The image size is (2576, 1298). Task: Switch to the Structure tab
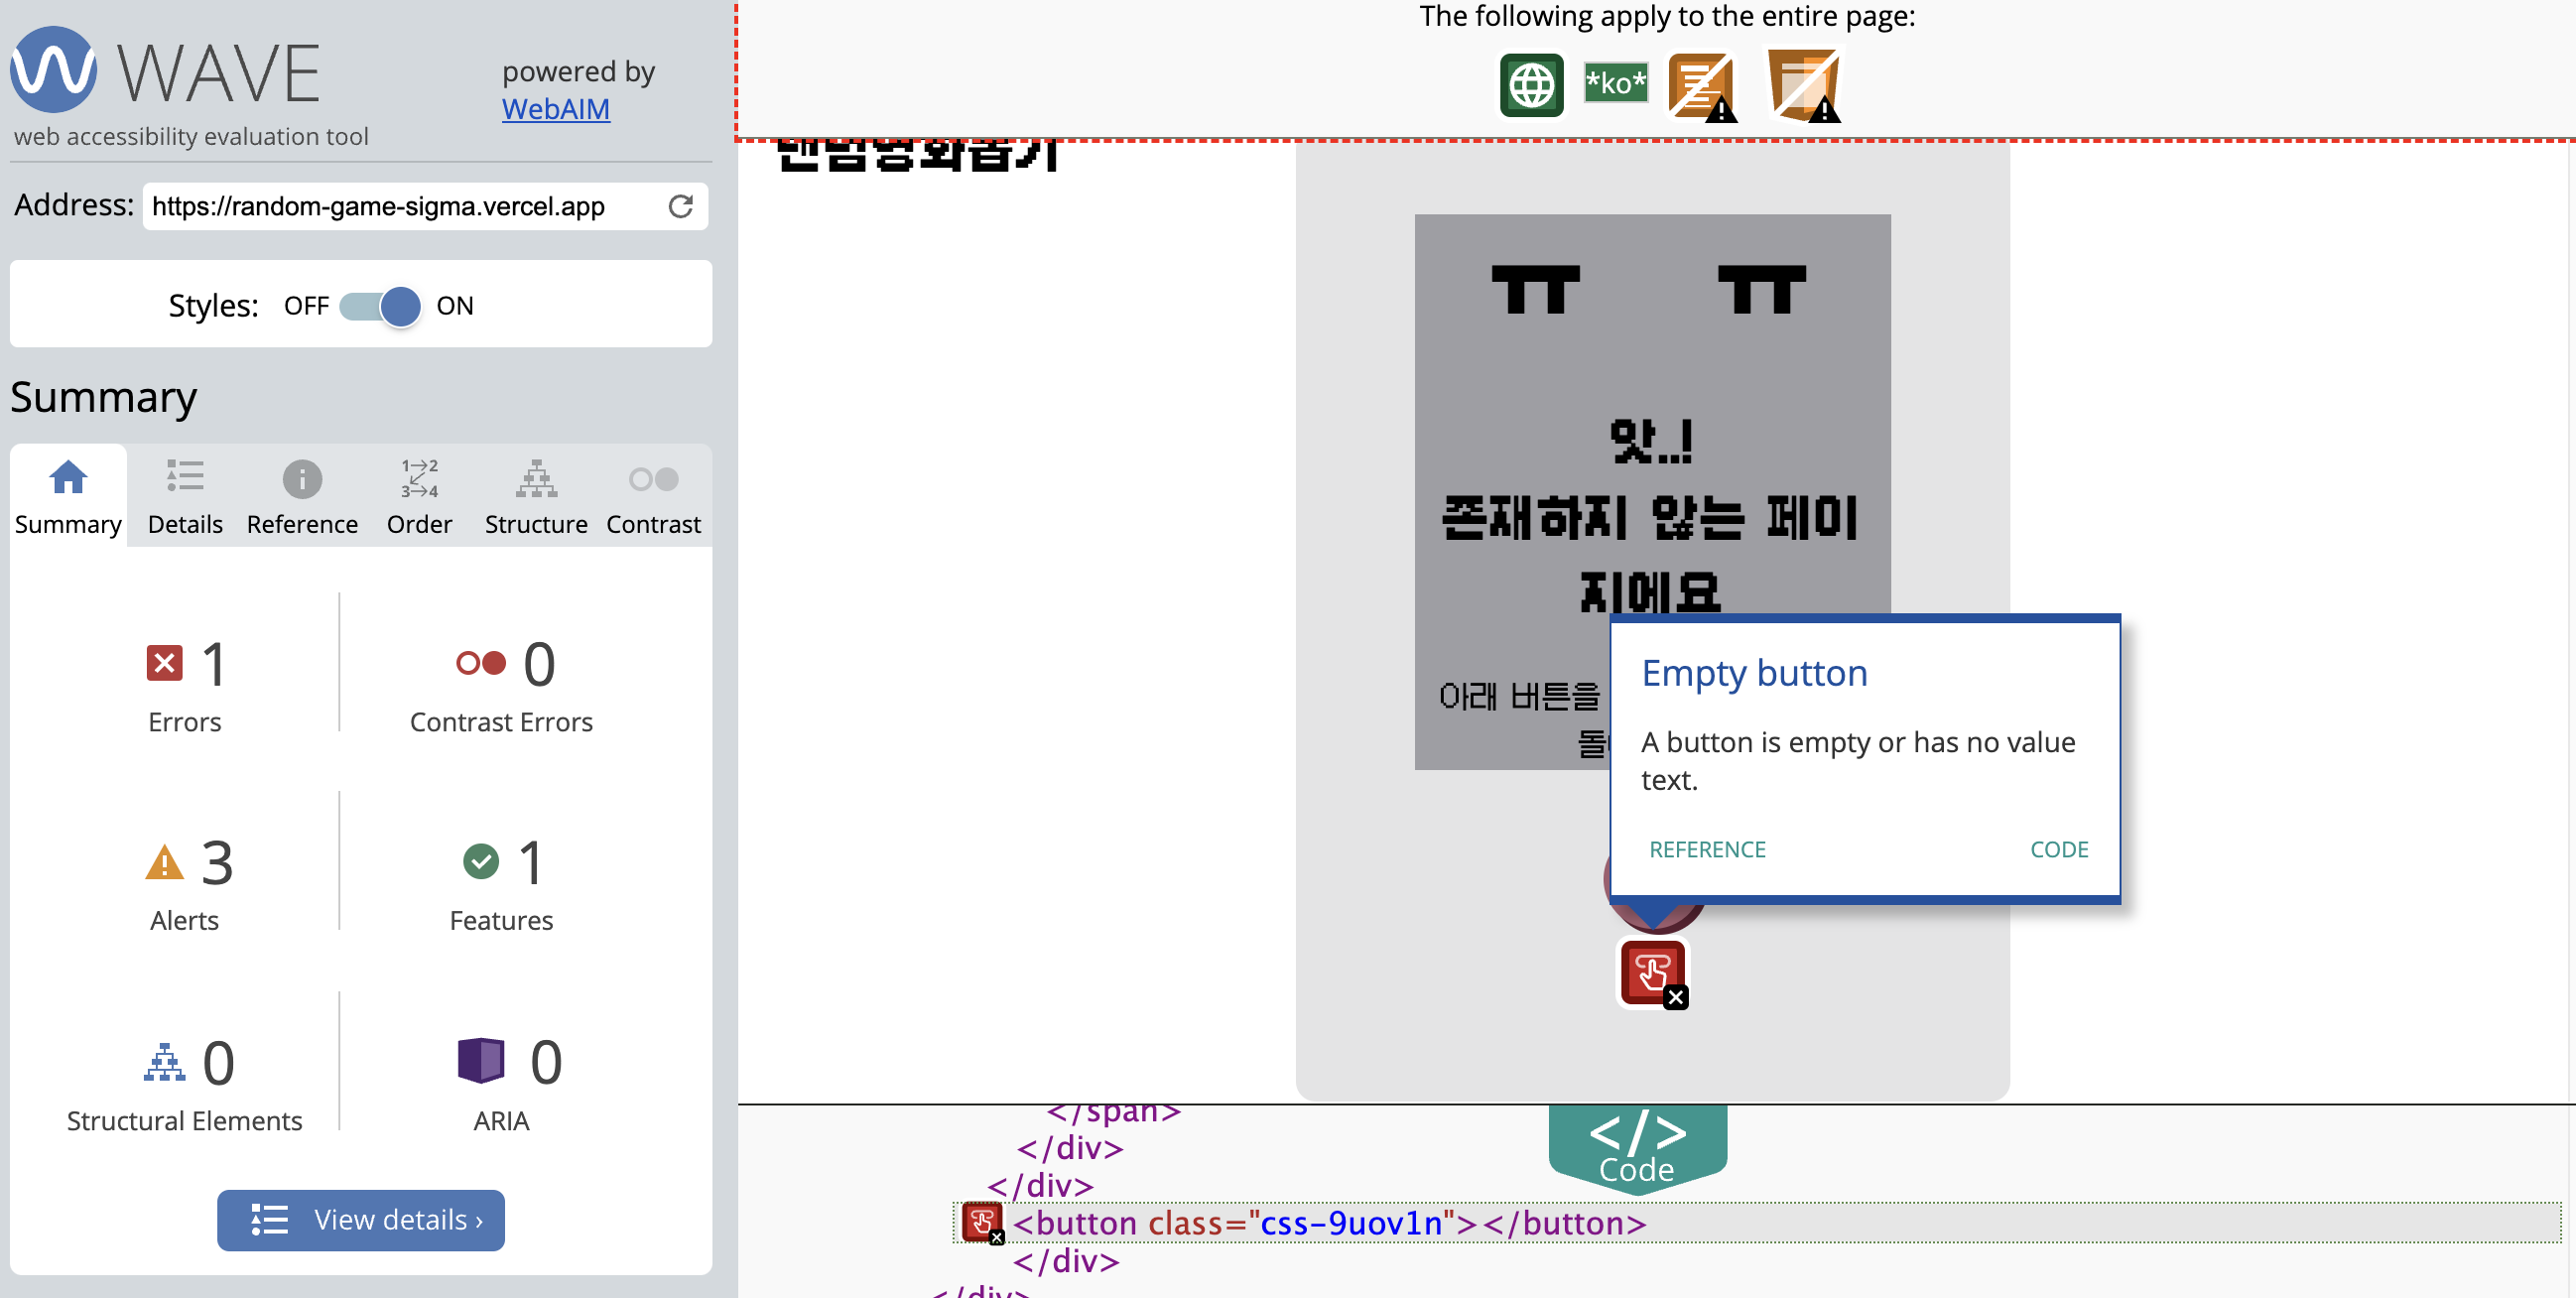coord(536,498)
